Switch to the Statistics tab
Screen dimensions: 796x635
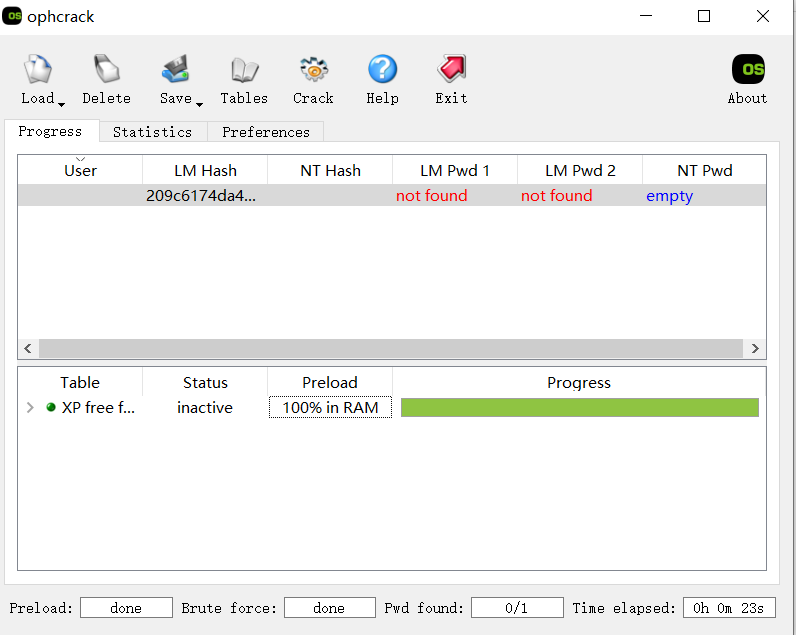coord(153,132)
